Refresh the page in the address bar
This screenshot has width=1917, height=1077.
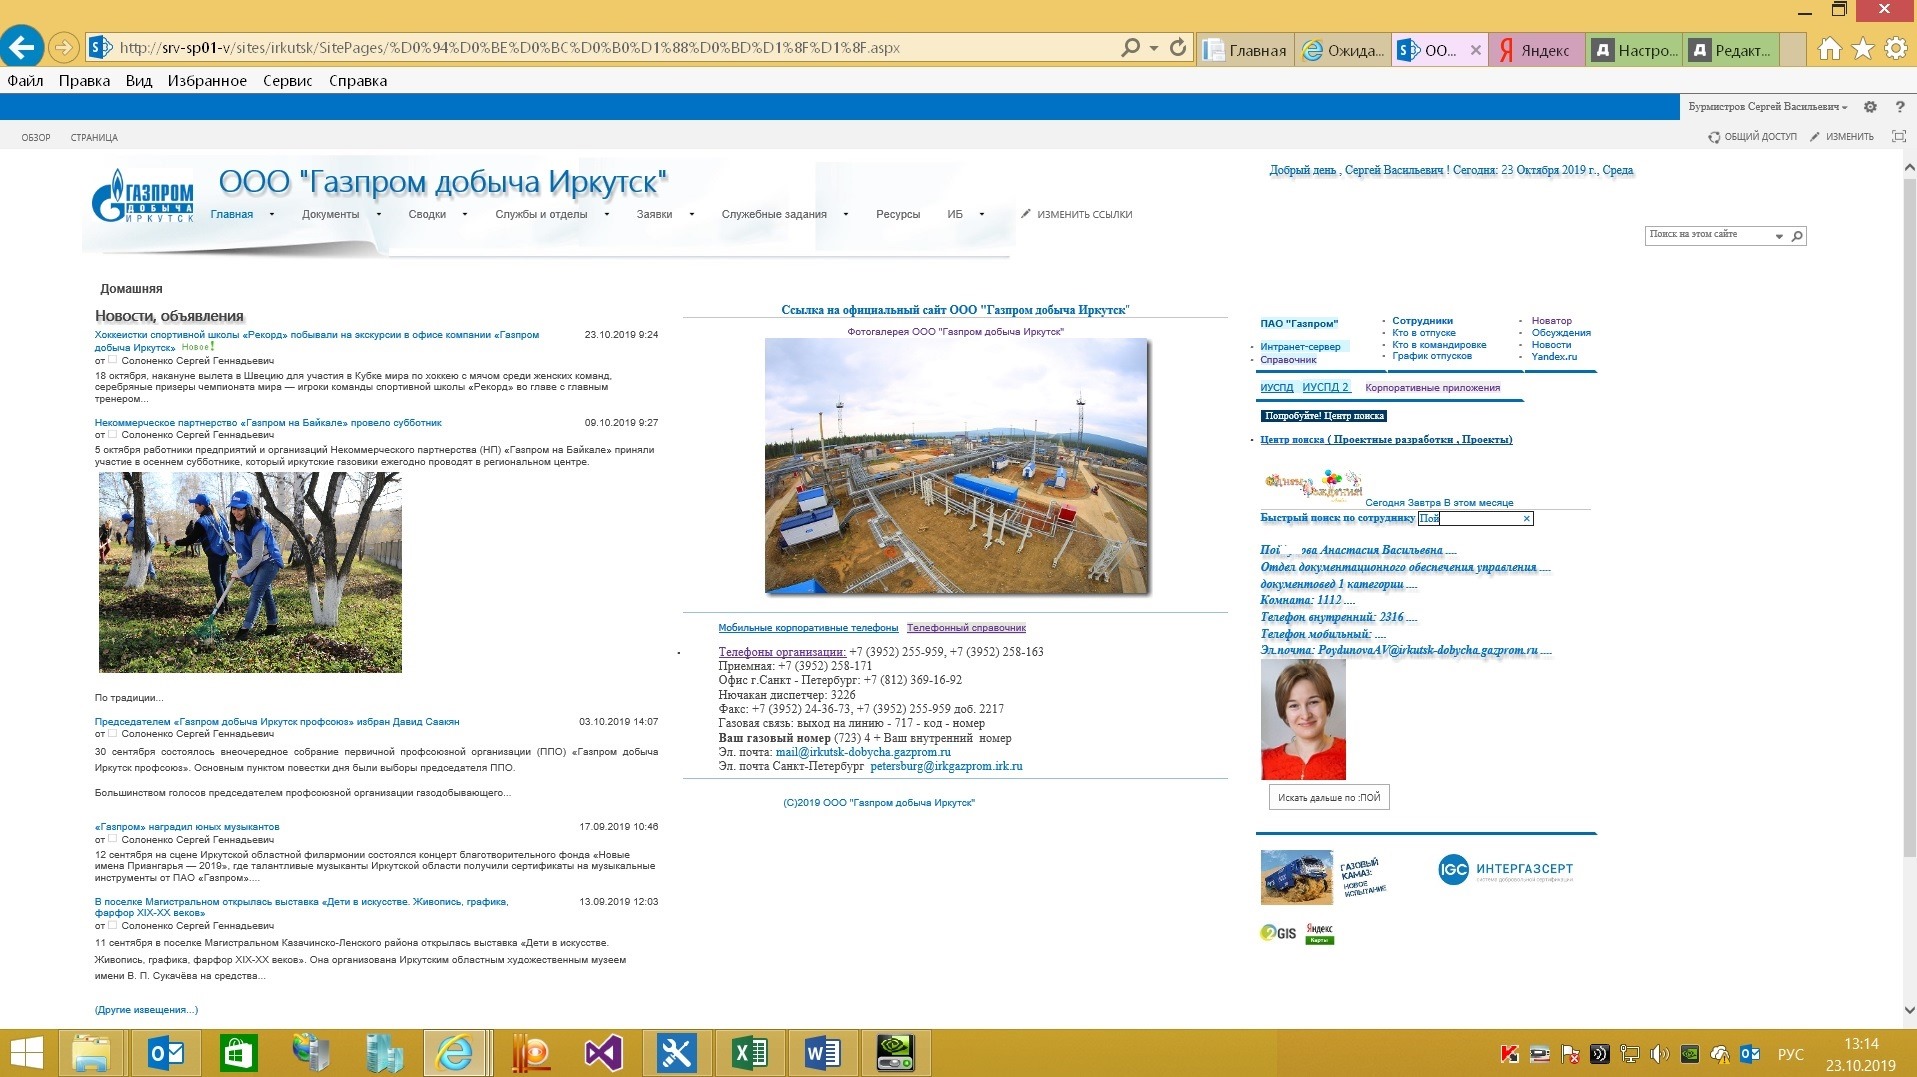[x=1178, y=47]
